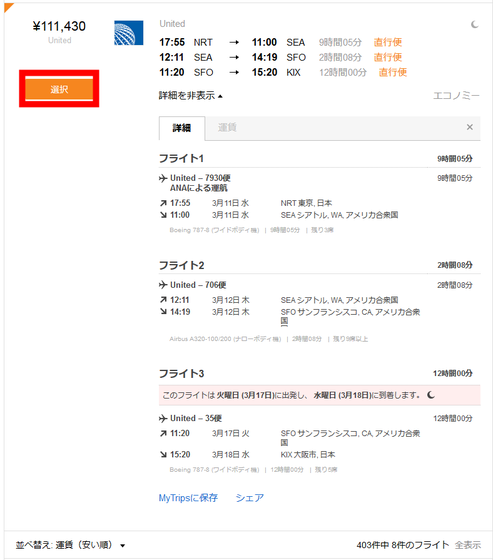493x560 pixels.
Task: Click 直行便 link on the SFO-KIX row
Action: point(393,72)
